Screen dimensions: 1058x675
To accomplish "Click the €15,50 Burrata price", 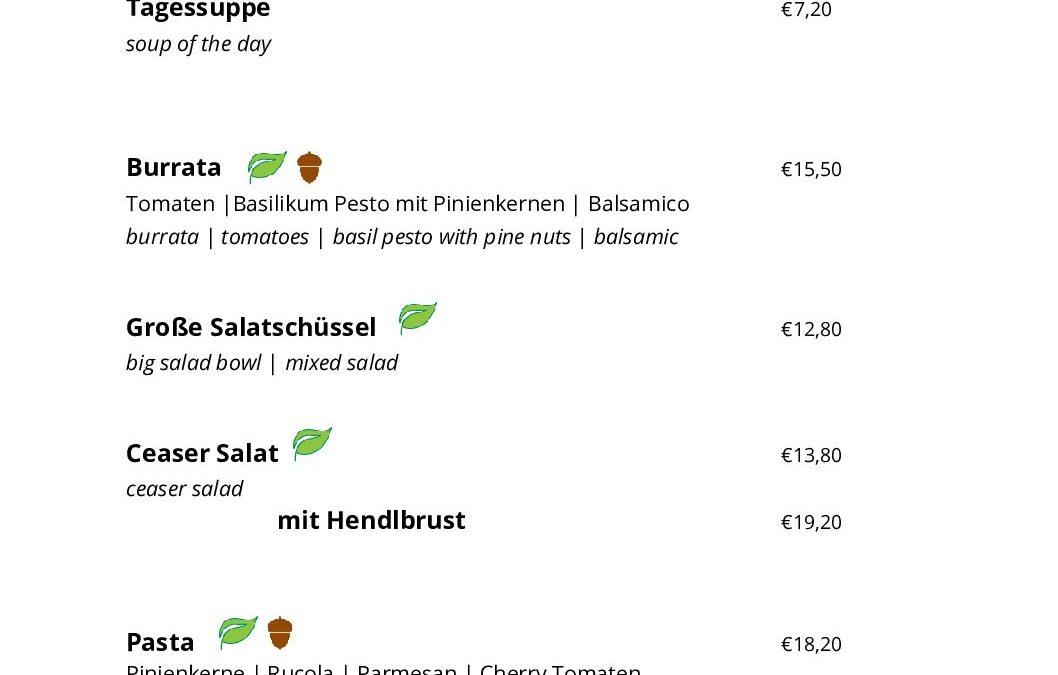I will coord(811,169).
